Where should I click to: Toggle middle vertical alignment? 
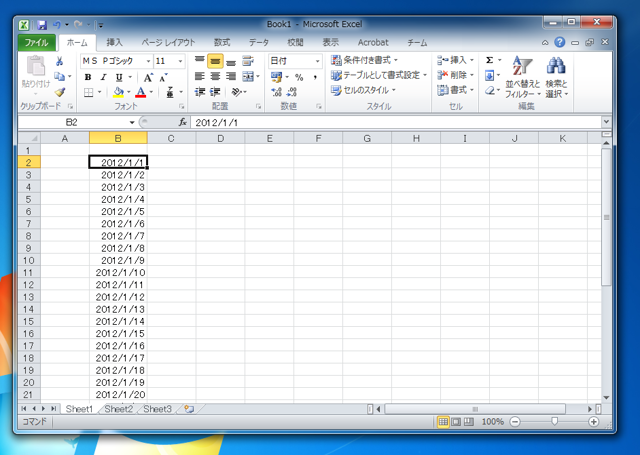coord(215,61)
